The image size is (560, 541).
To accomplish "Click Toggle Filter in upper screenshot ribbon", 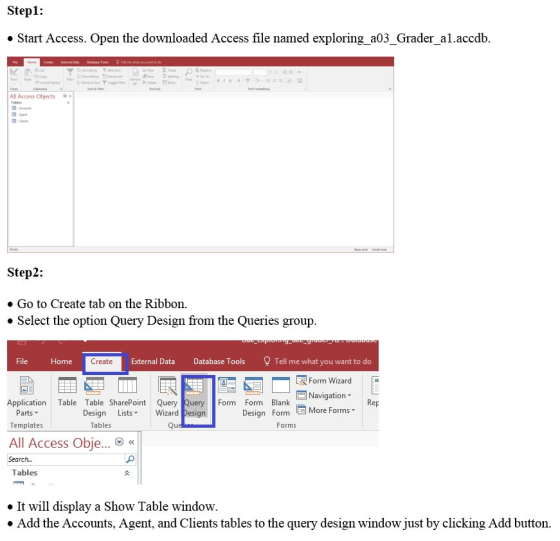I will tap(114, 82).
